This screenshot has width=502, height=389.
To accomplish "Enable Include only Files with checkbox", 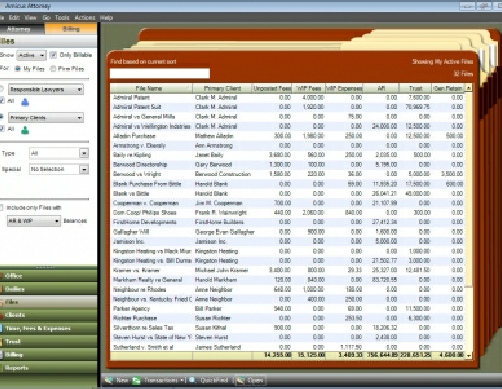I will pyautogui.click(x=2, y=208).
